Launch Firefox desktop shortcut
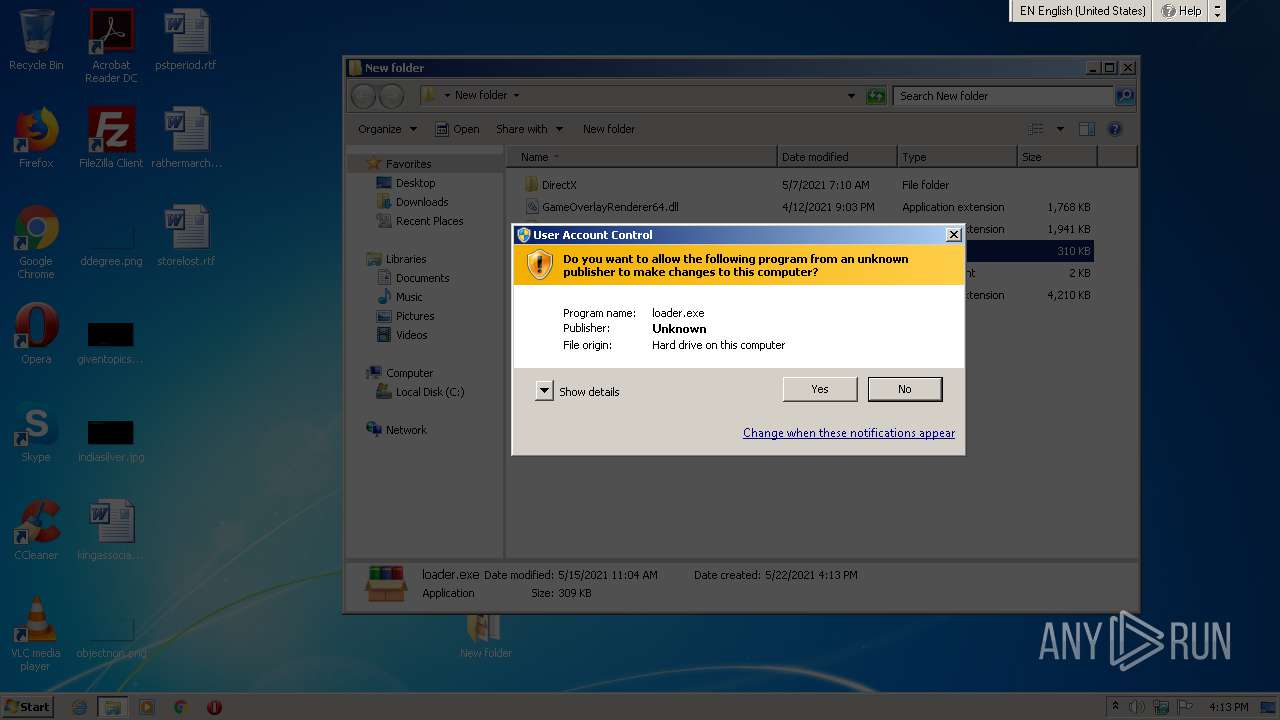This screenshot has width=1280, height=720. tap(36, 138)
